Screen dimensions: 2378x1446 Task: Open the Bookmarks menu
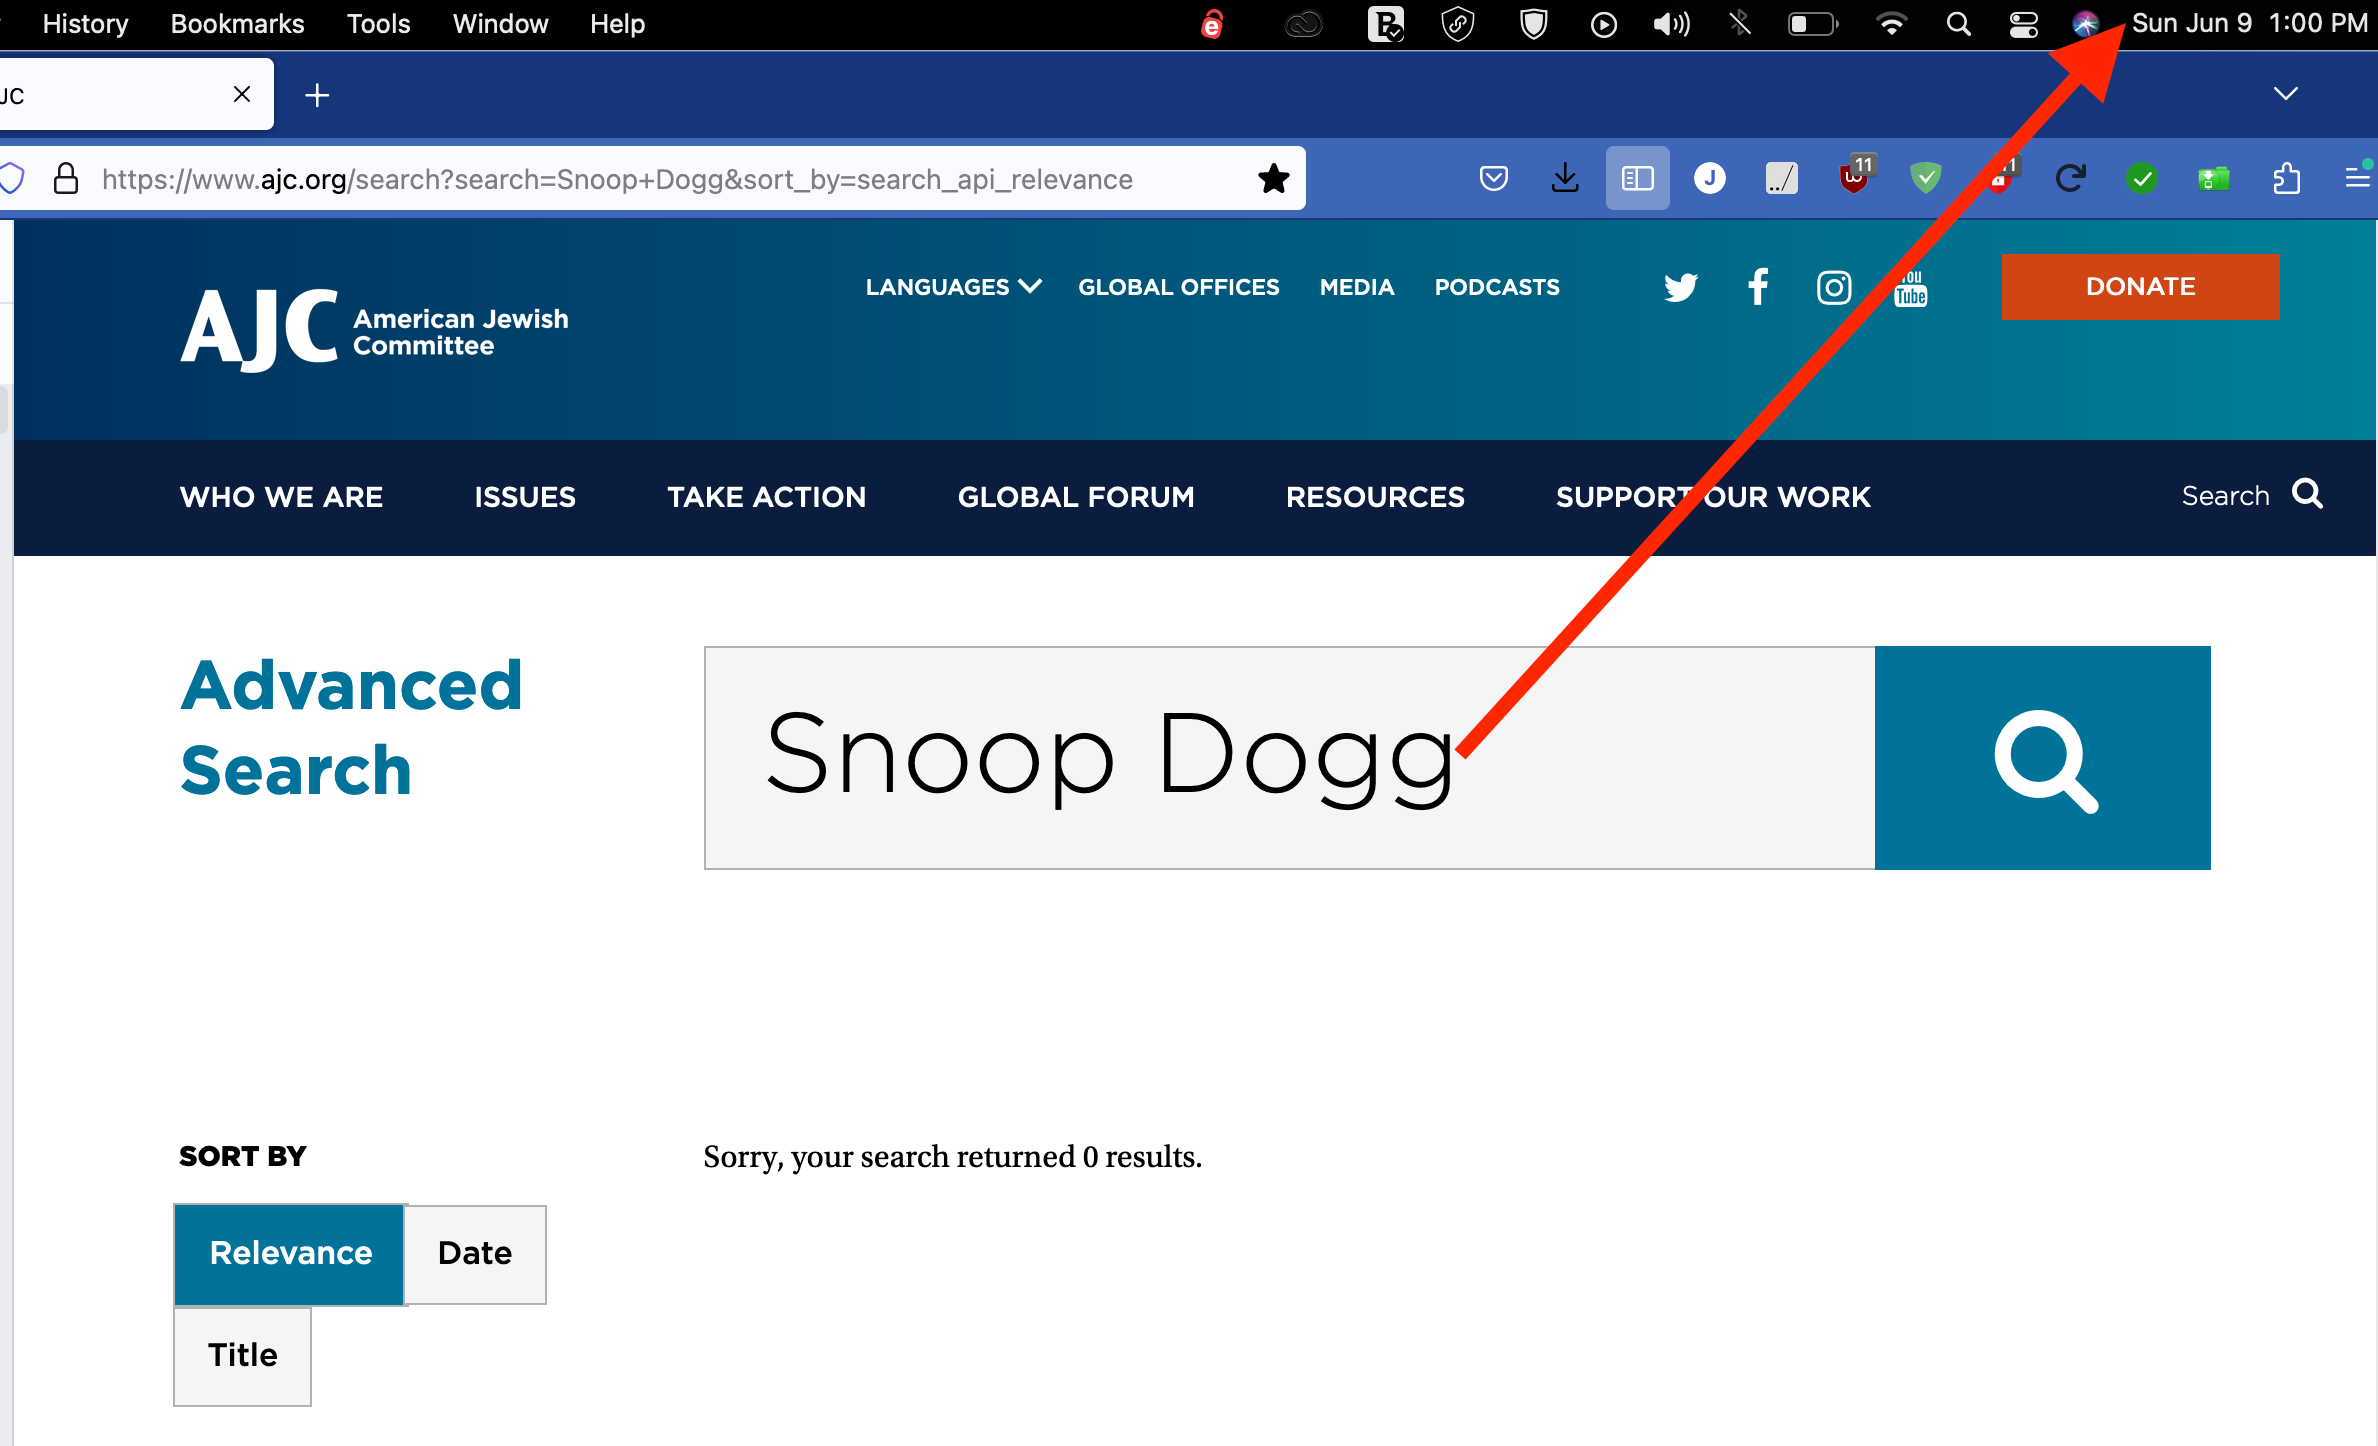point(237,24)
